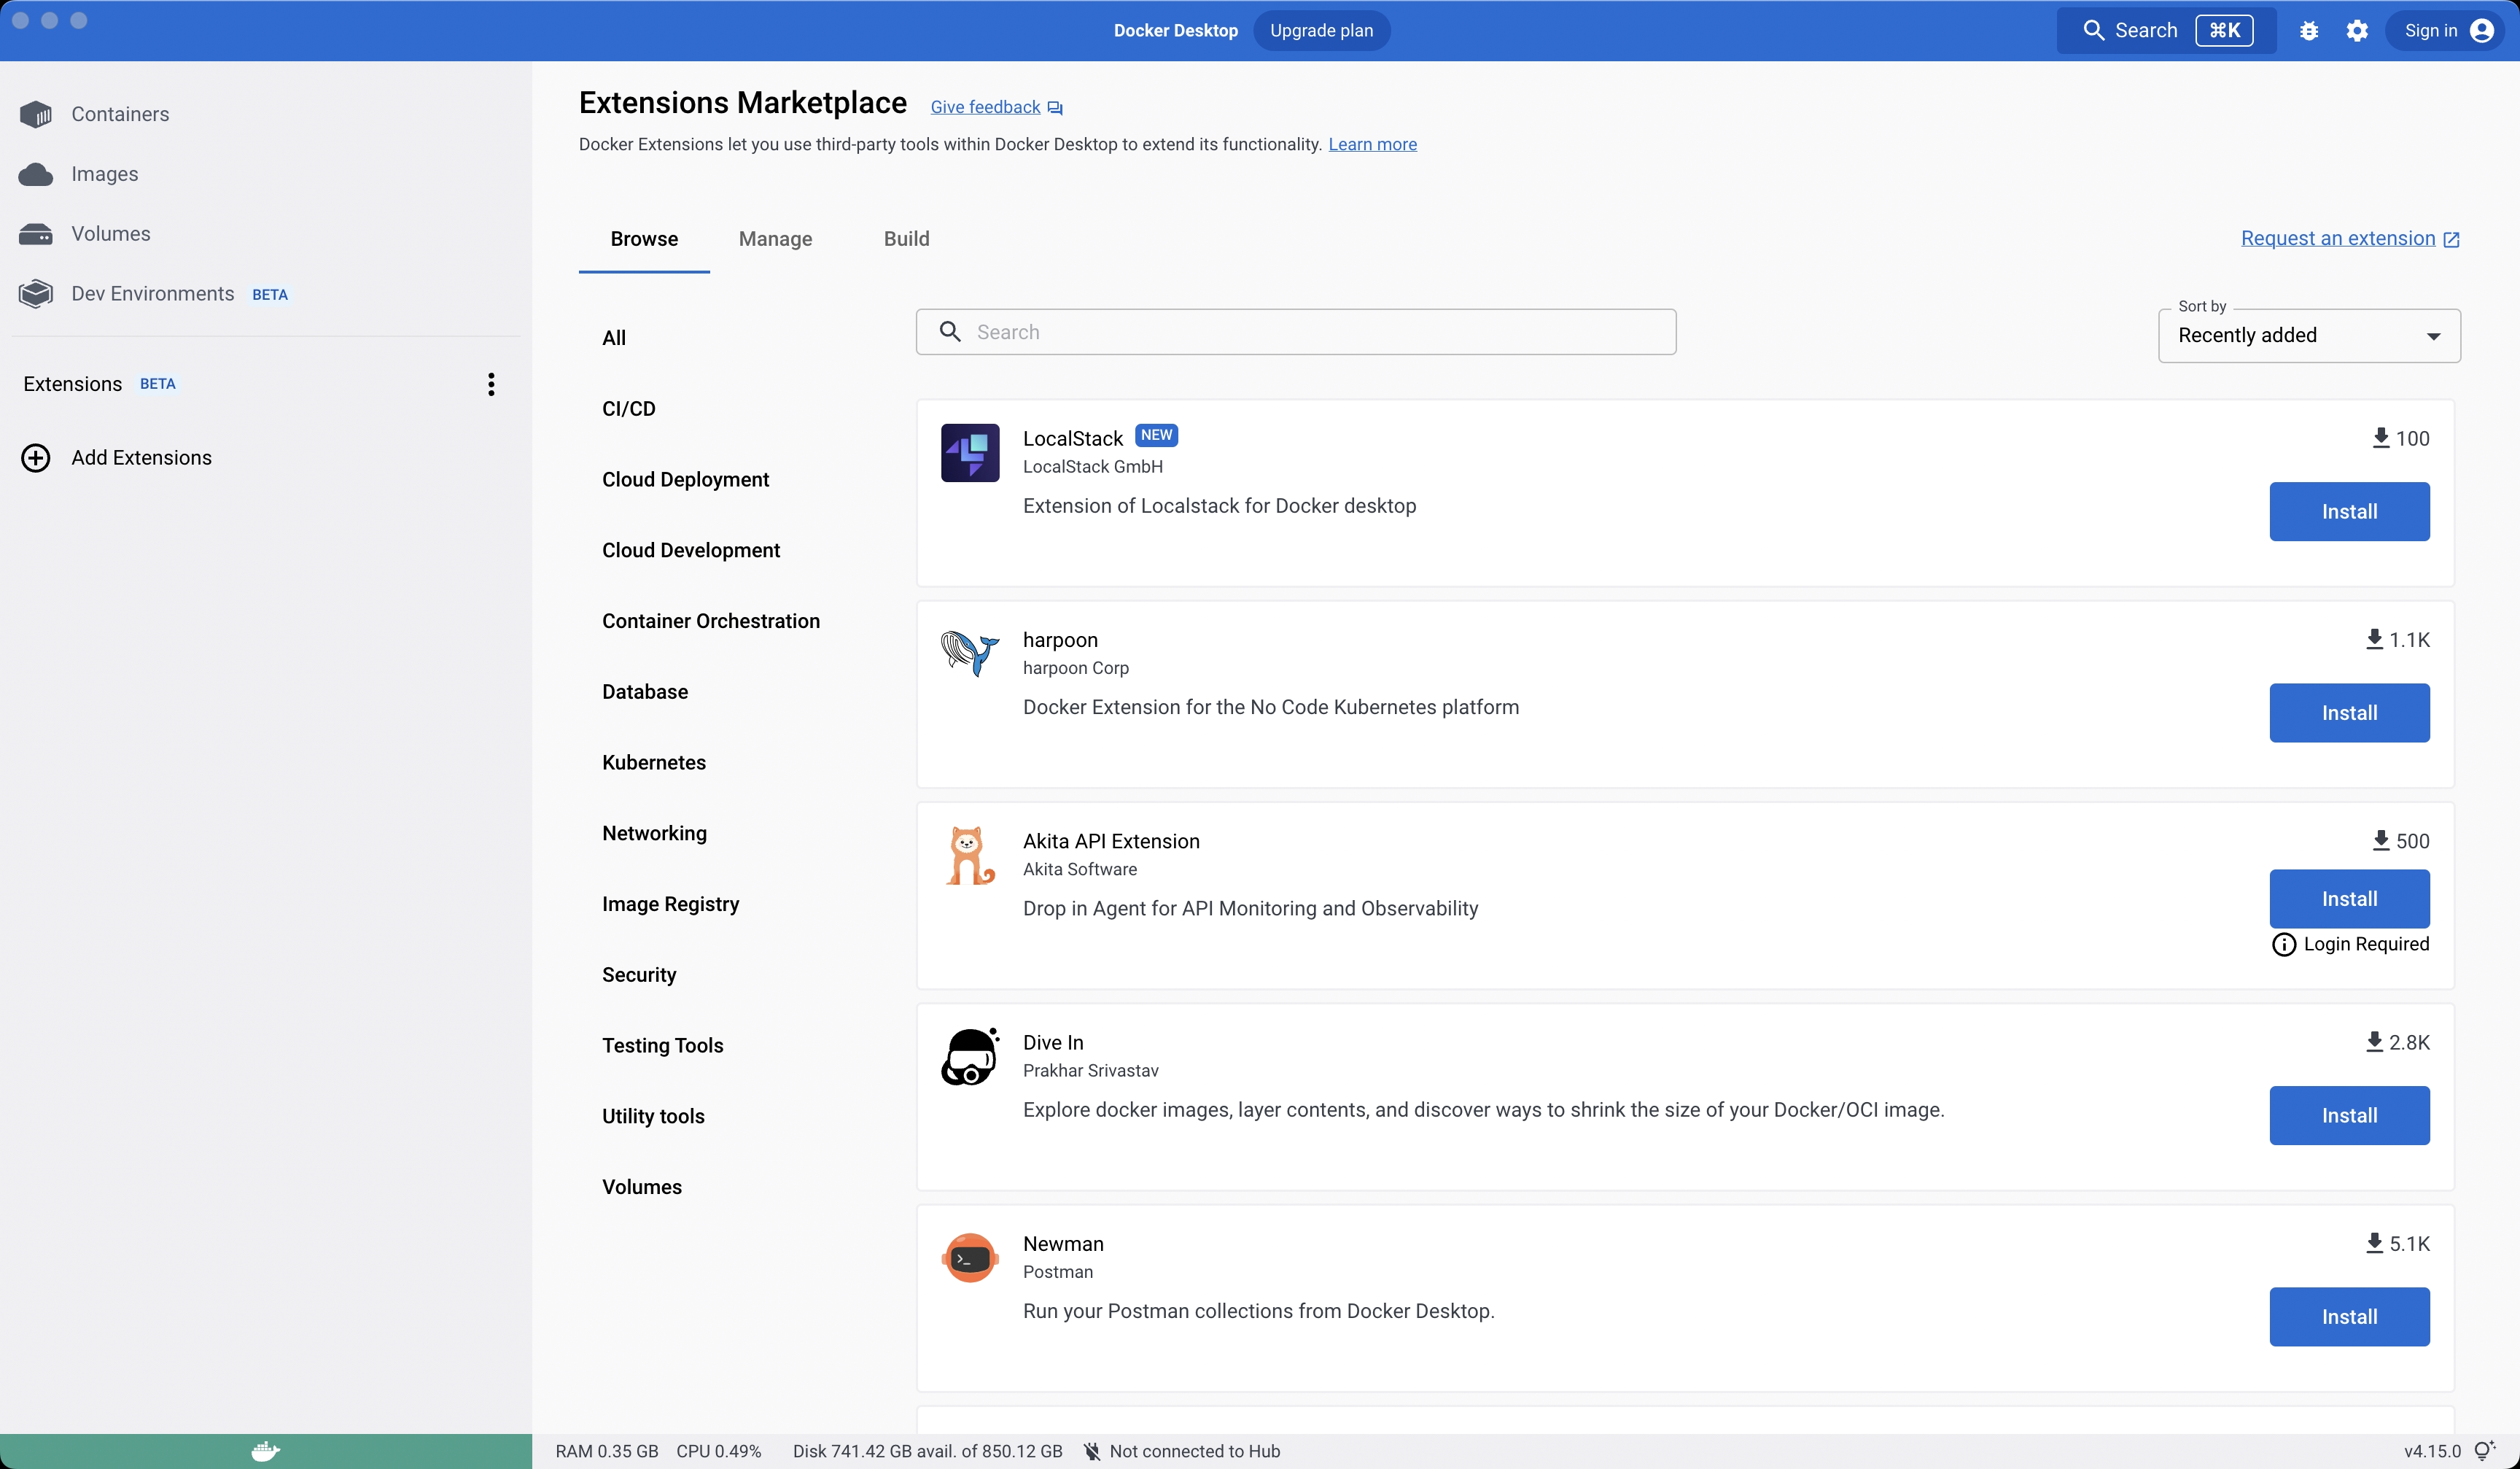Select the Kubernetes category filter
The image size is (2520, 1469).
(x=653, y=762)
